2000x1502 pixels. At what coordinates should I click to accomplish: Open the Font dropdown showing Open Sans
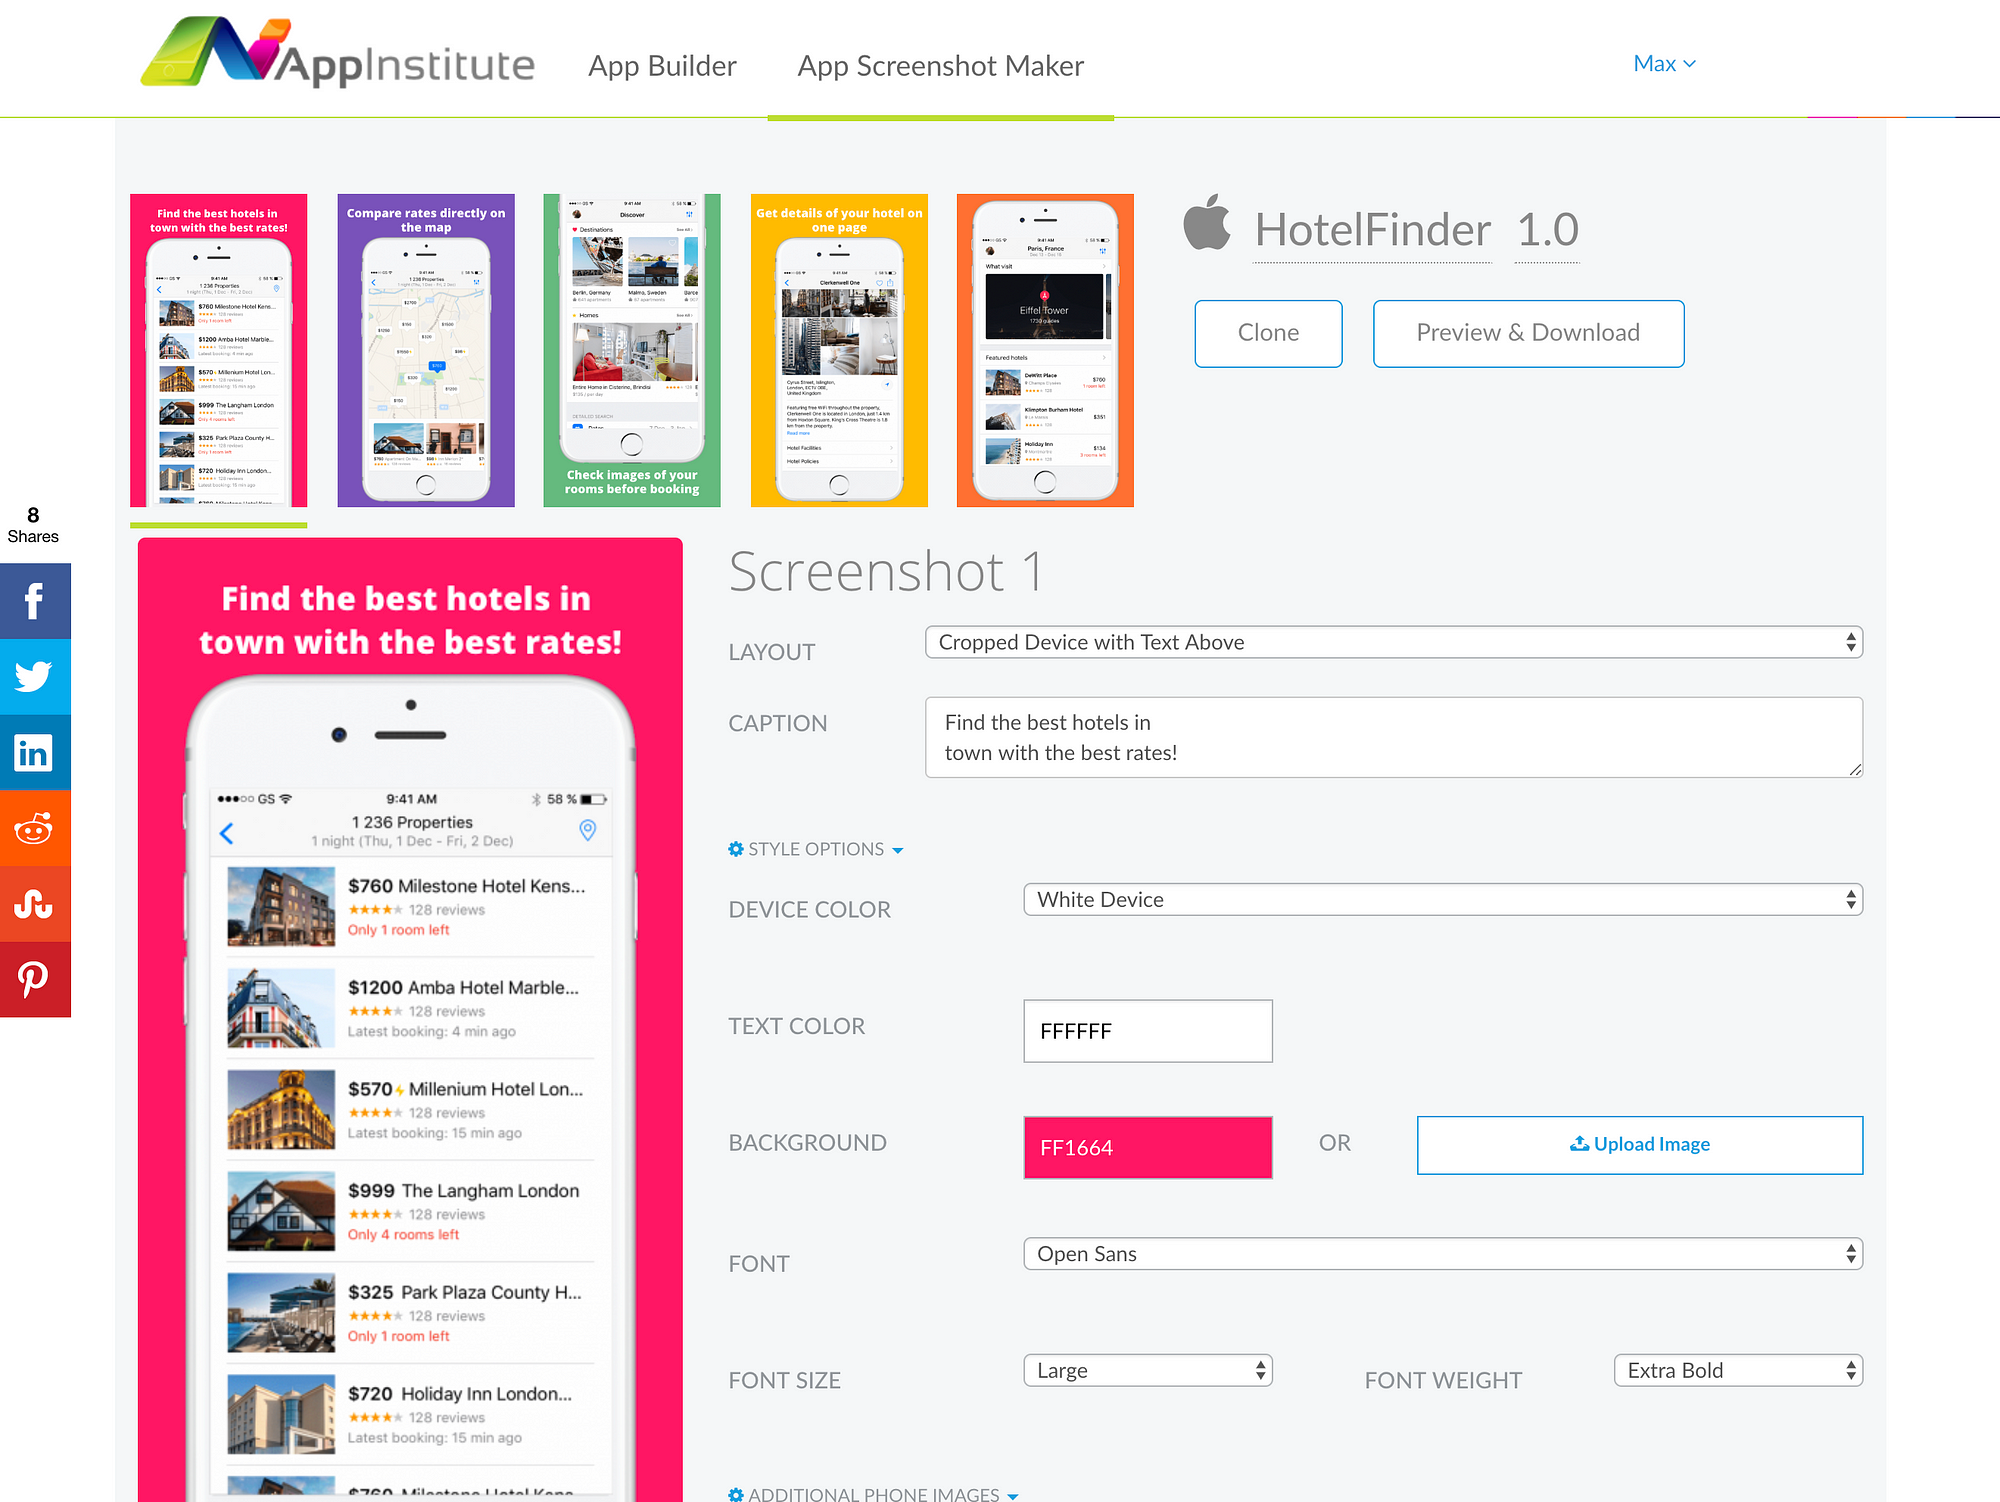click(x=1443, y=1254)
